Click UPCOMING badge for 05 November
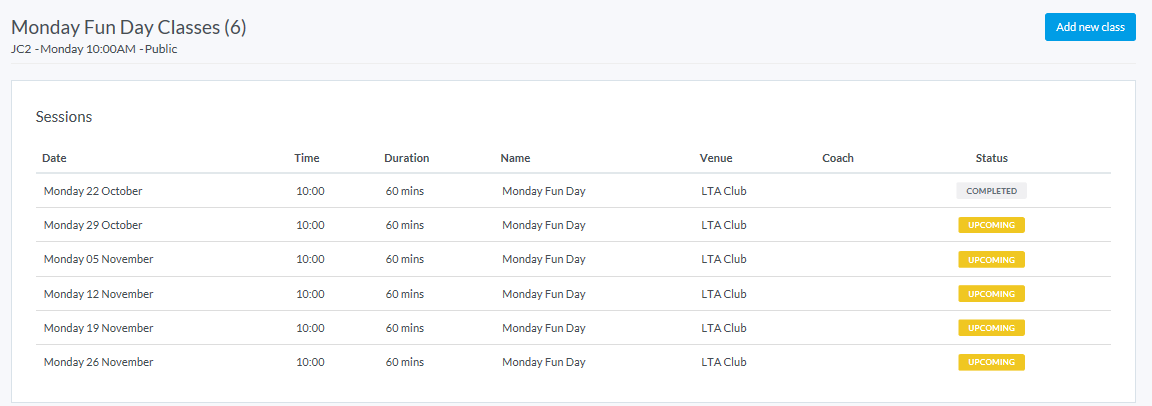1152x406 pixels. tap(991, 260)
